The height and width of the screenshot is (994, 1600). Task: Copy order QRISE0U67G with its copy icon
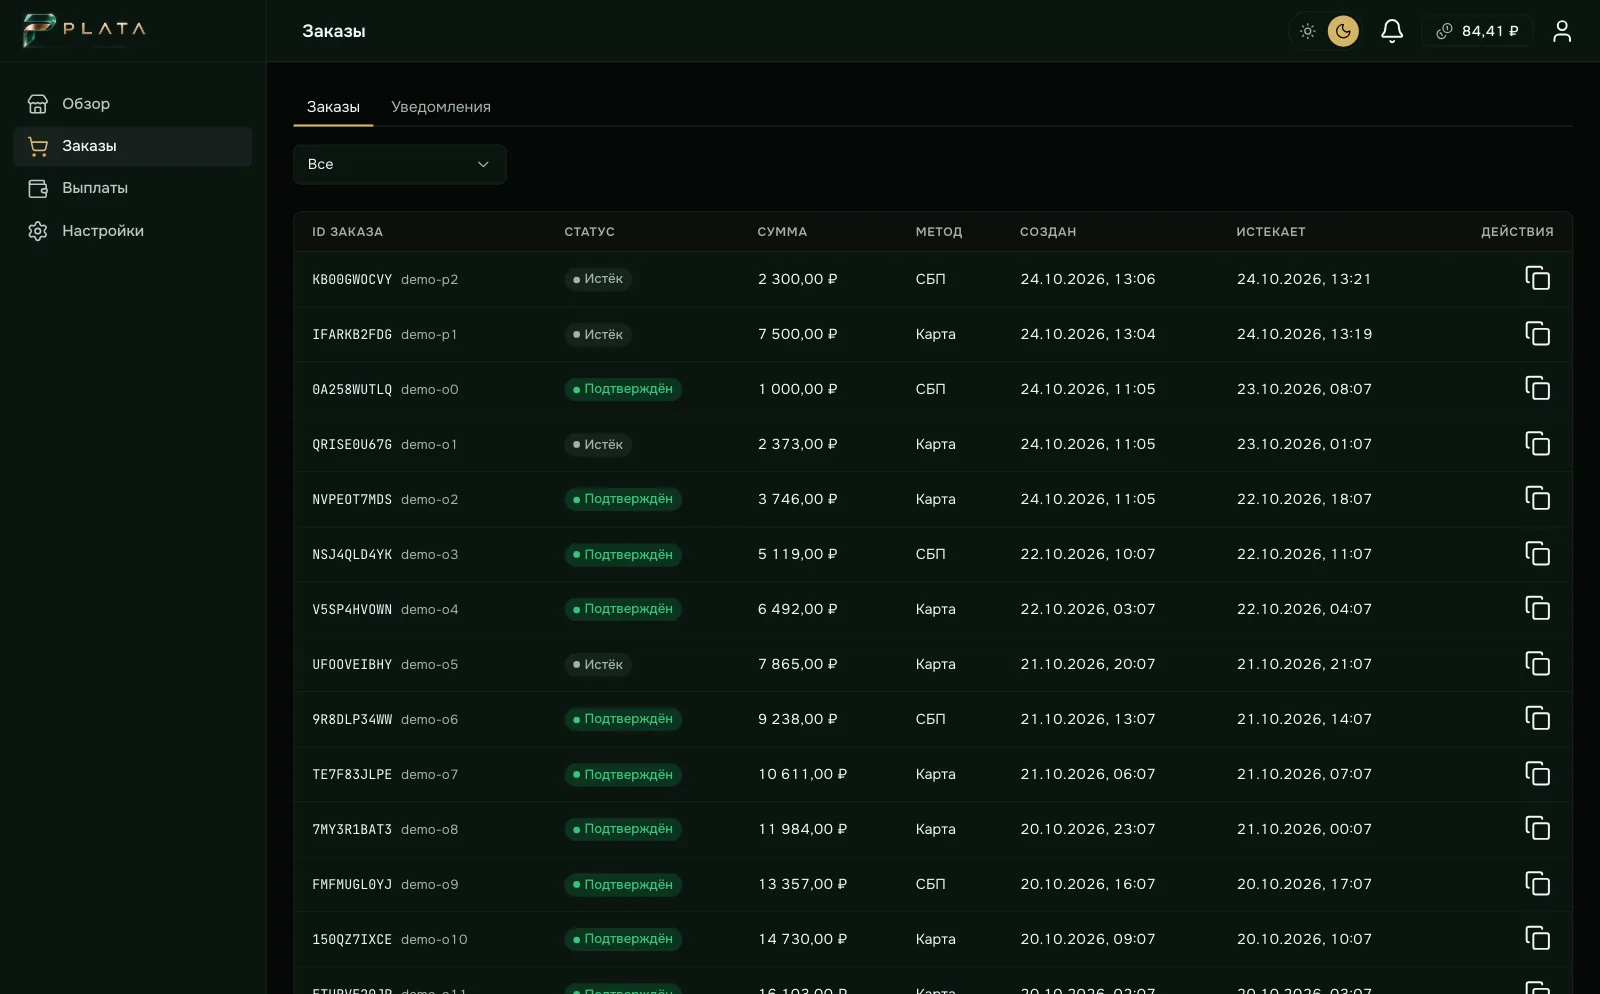tap(1537, 443)
